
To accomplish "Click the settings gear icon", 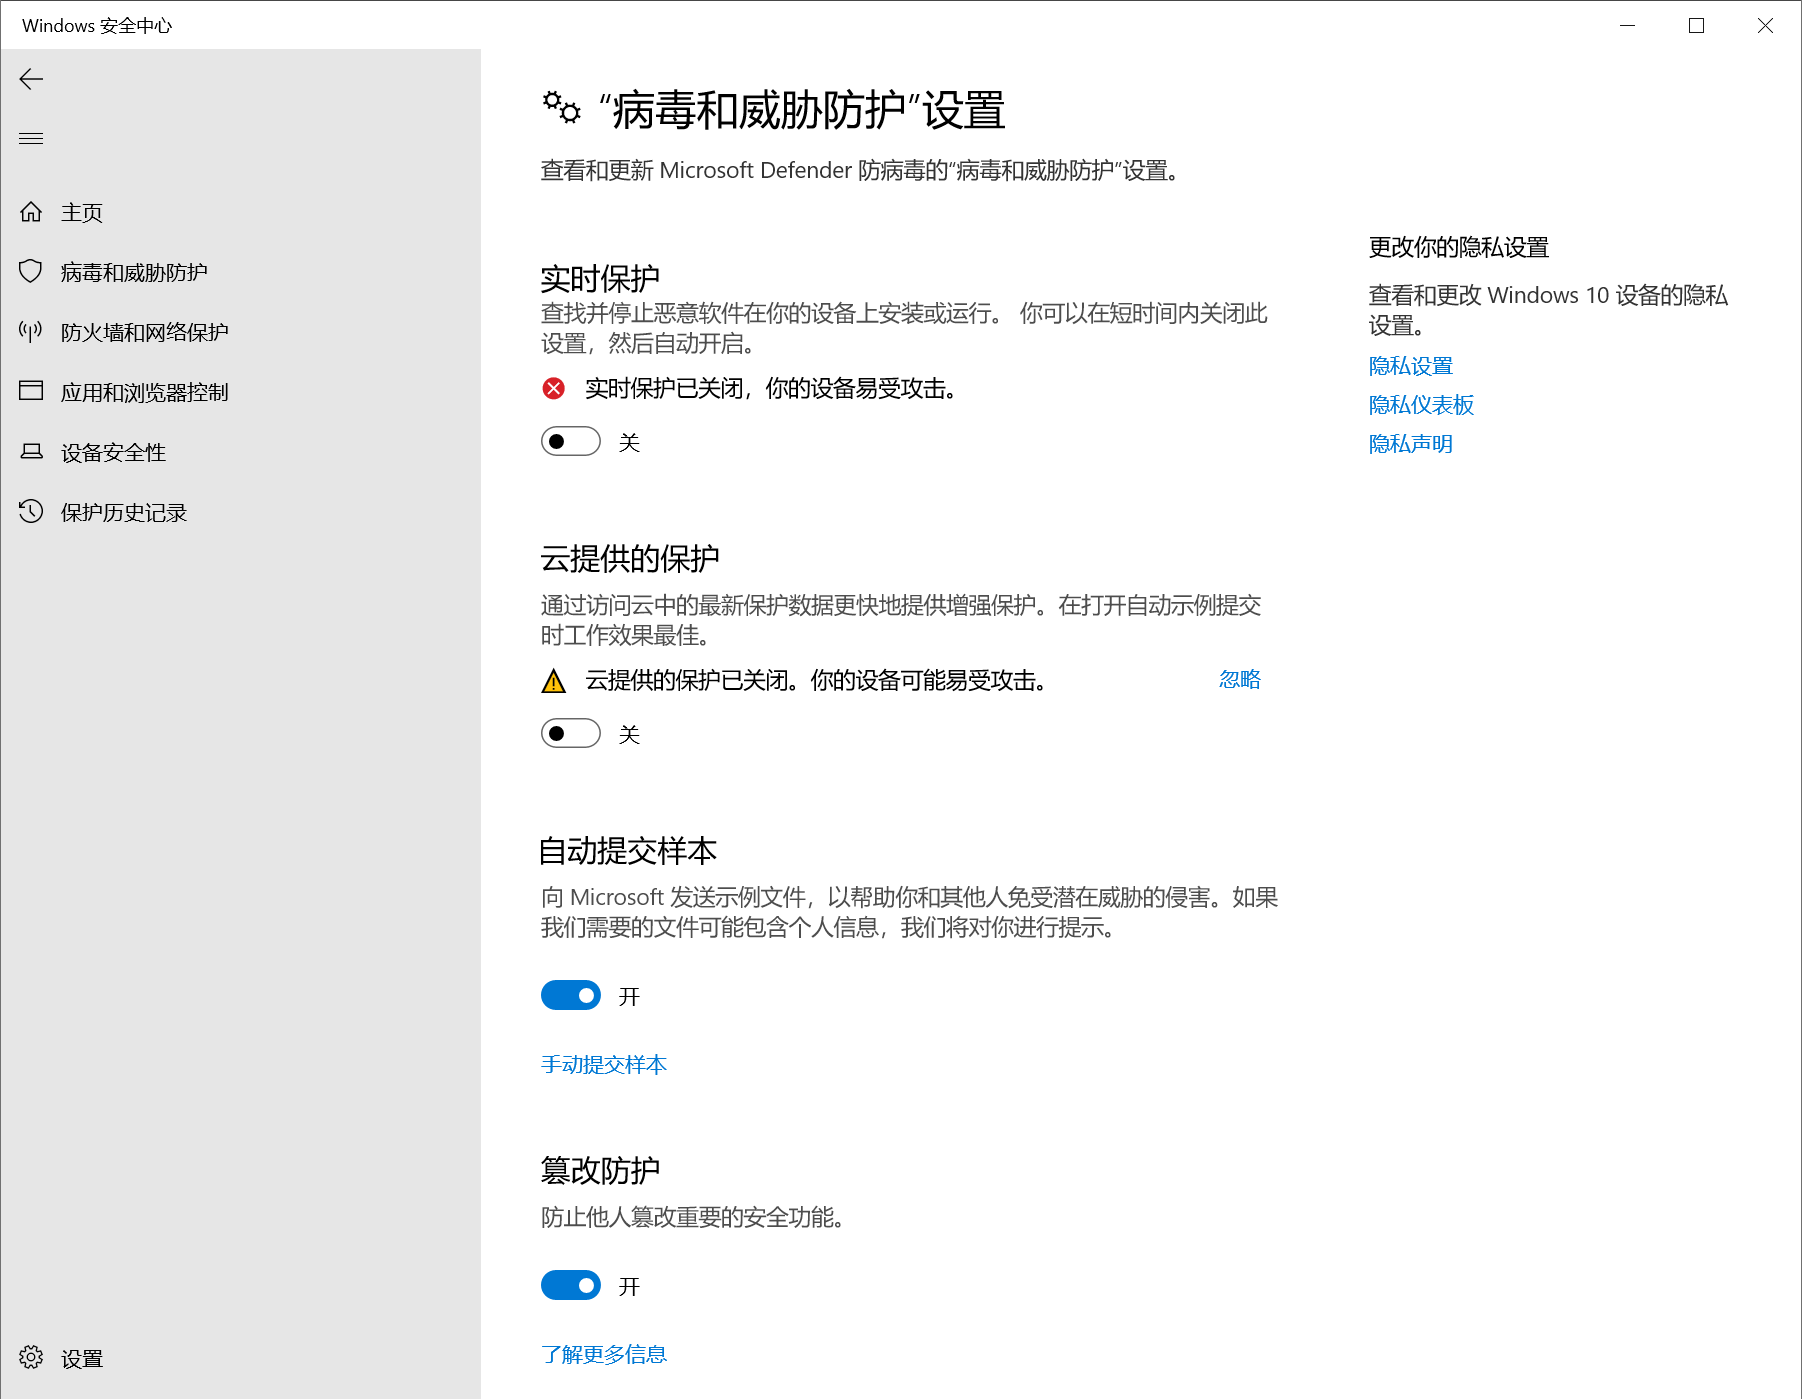I will point(31,1357).
